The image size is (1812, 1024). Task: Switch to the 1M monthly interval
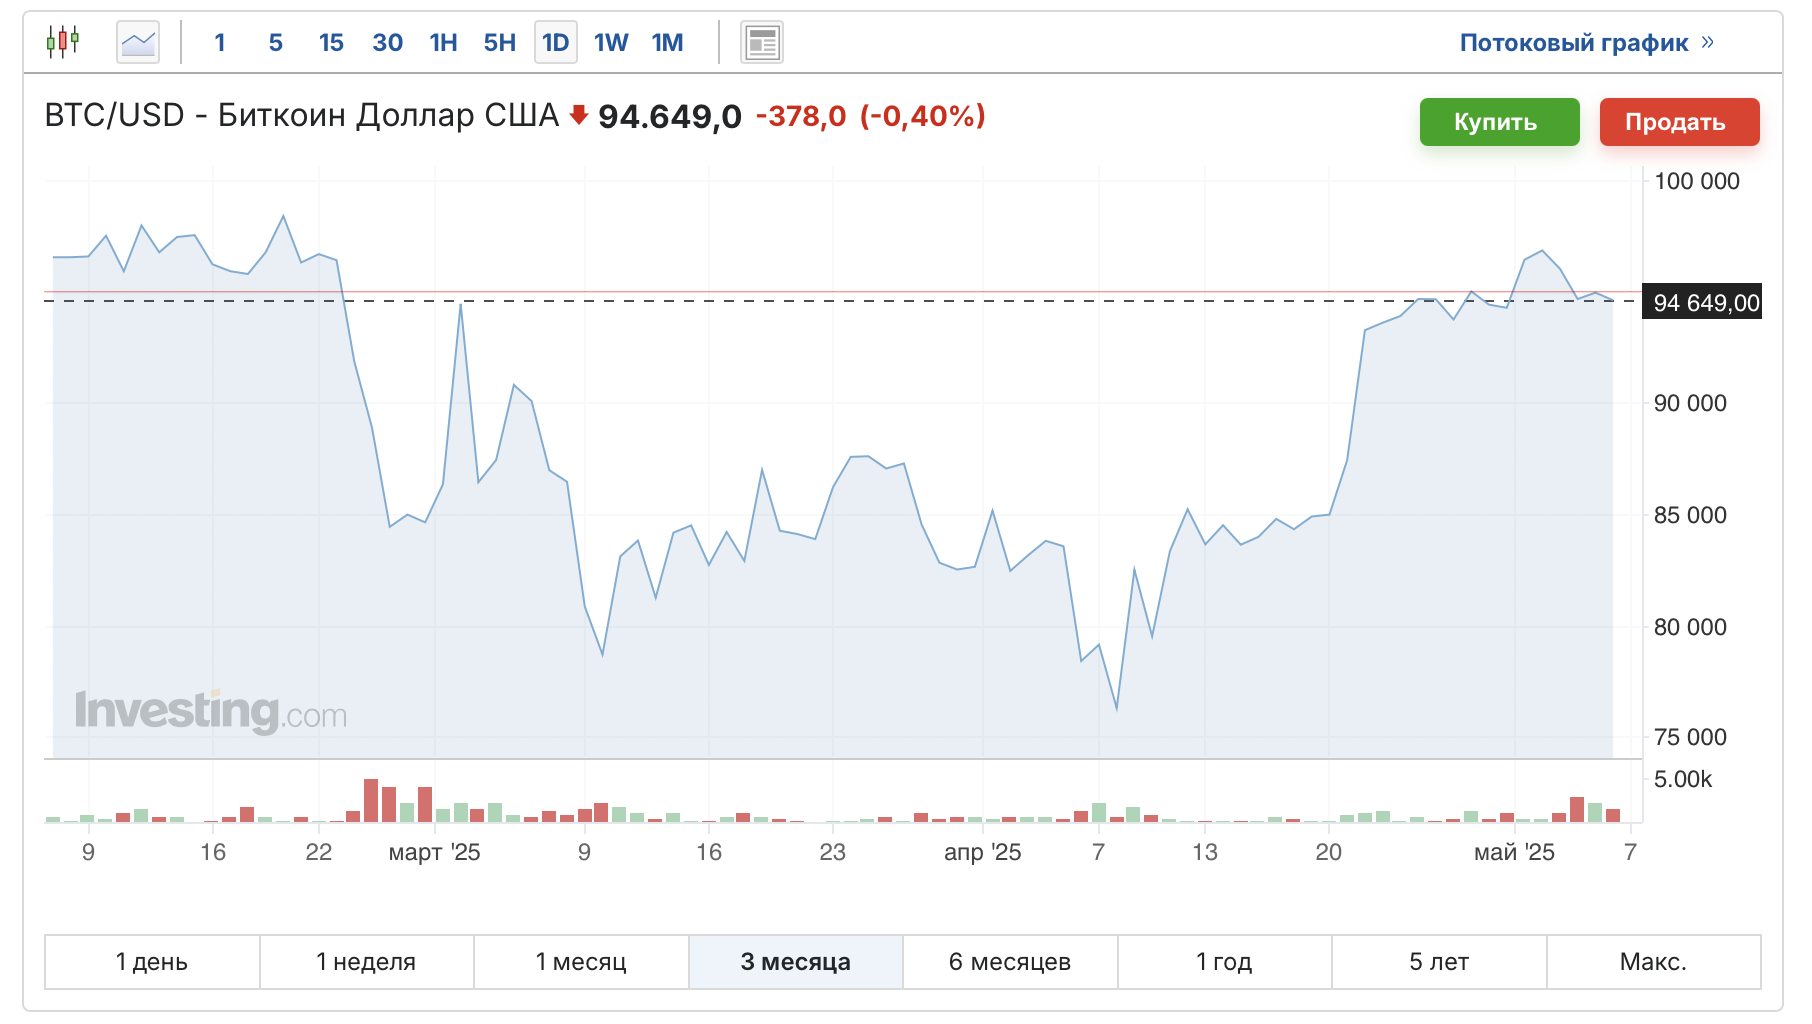pos(667,42)
